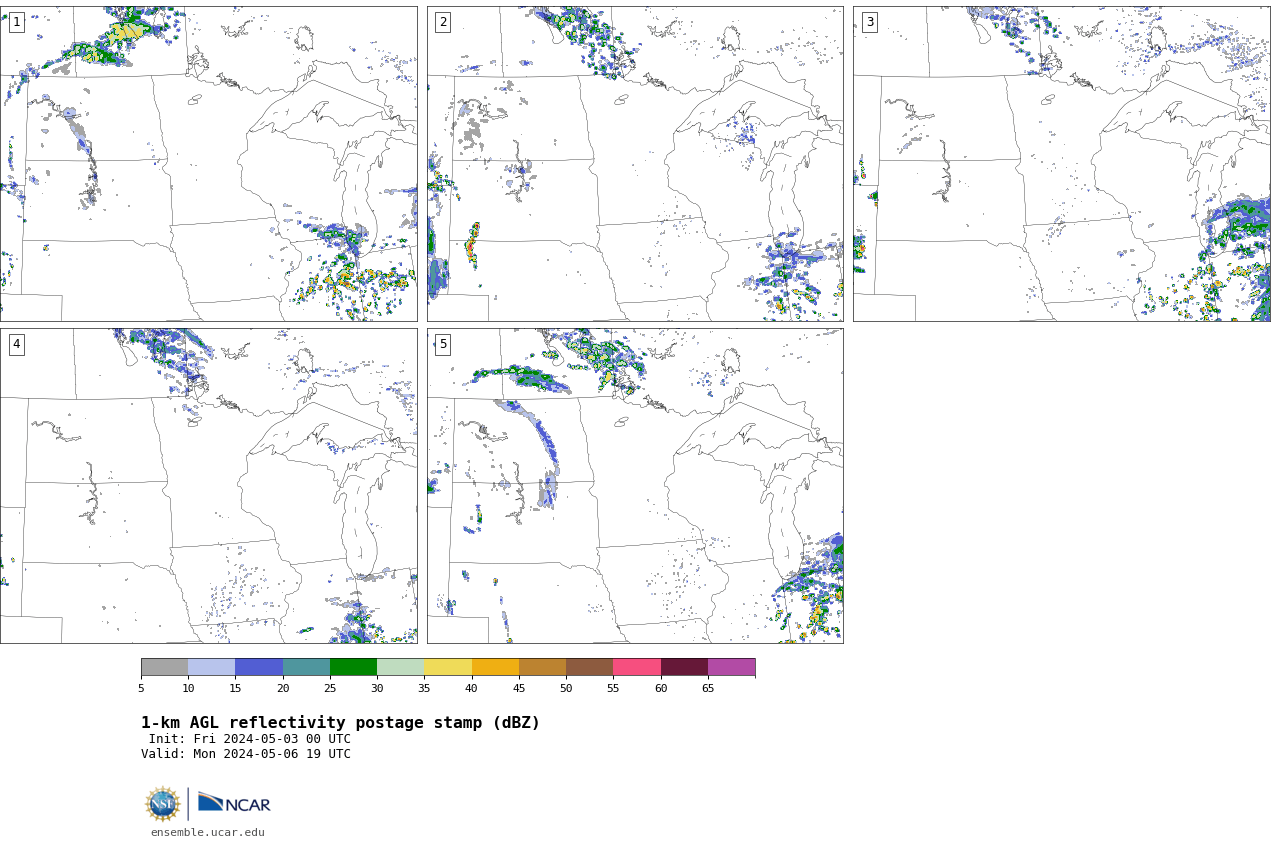Viewport: 1280px width, 844px height.
Task: Click the panel number label '2'
Action: (x=443, y=22)
